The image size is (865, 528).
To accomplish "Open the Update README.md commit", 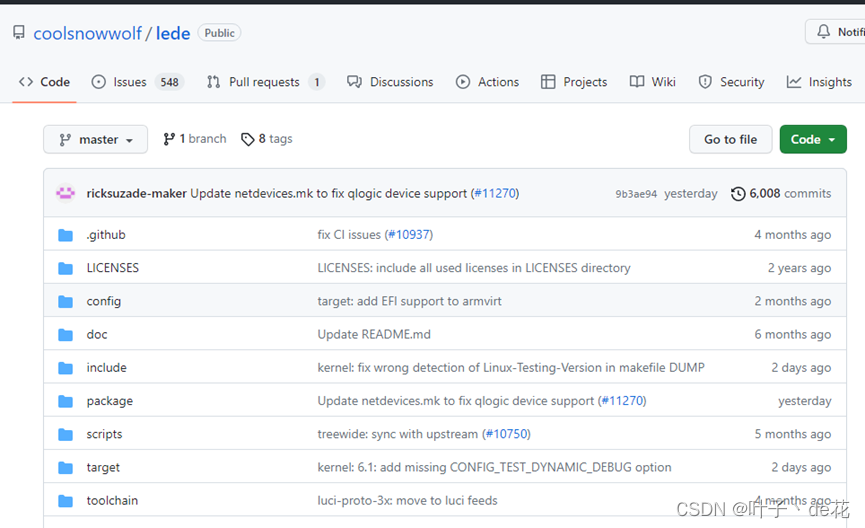I will [x=374, y=334].
